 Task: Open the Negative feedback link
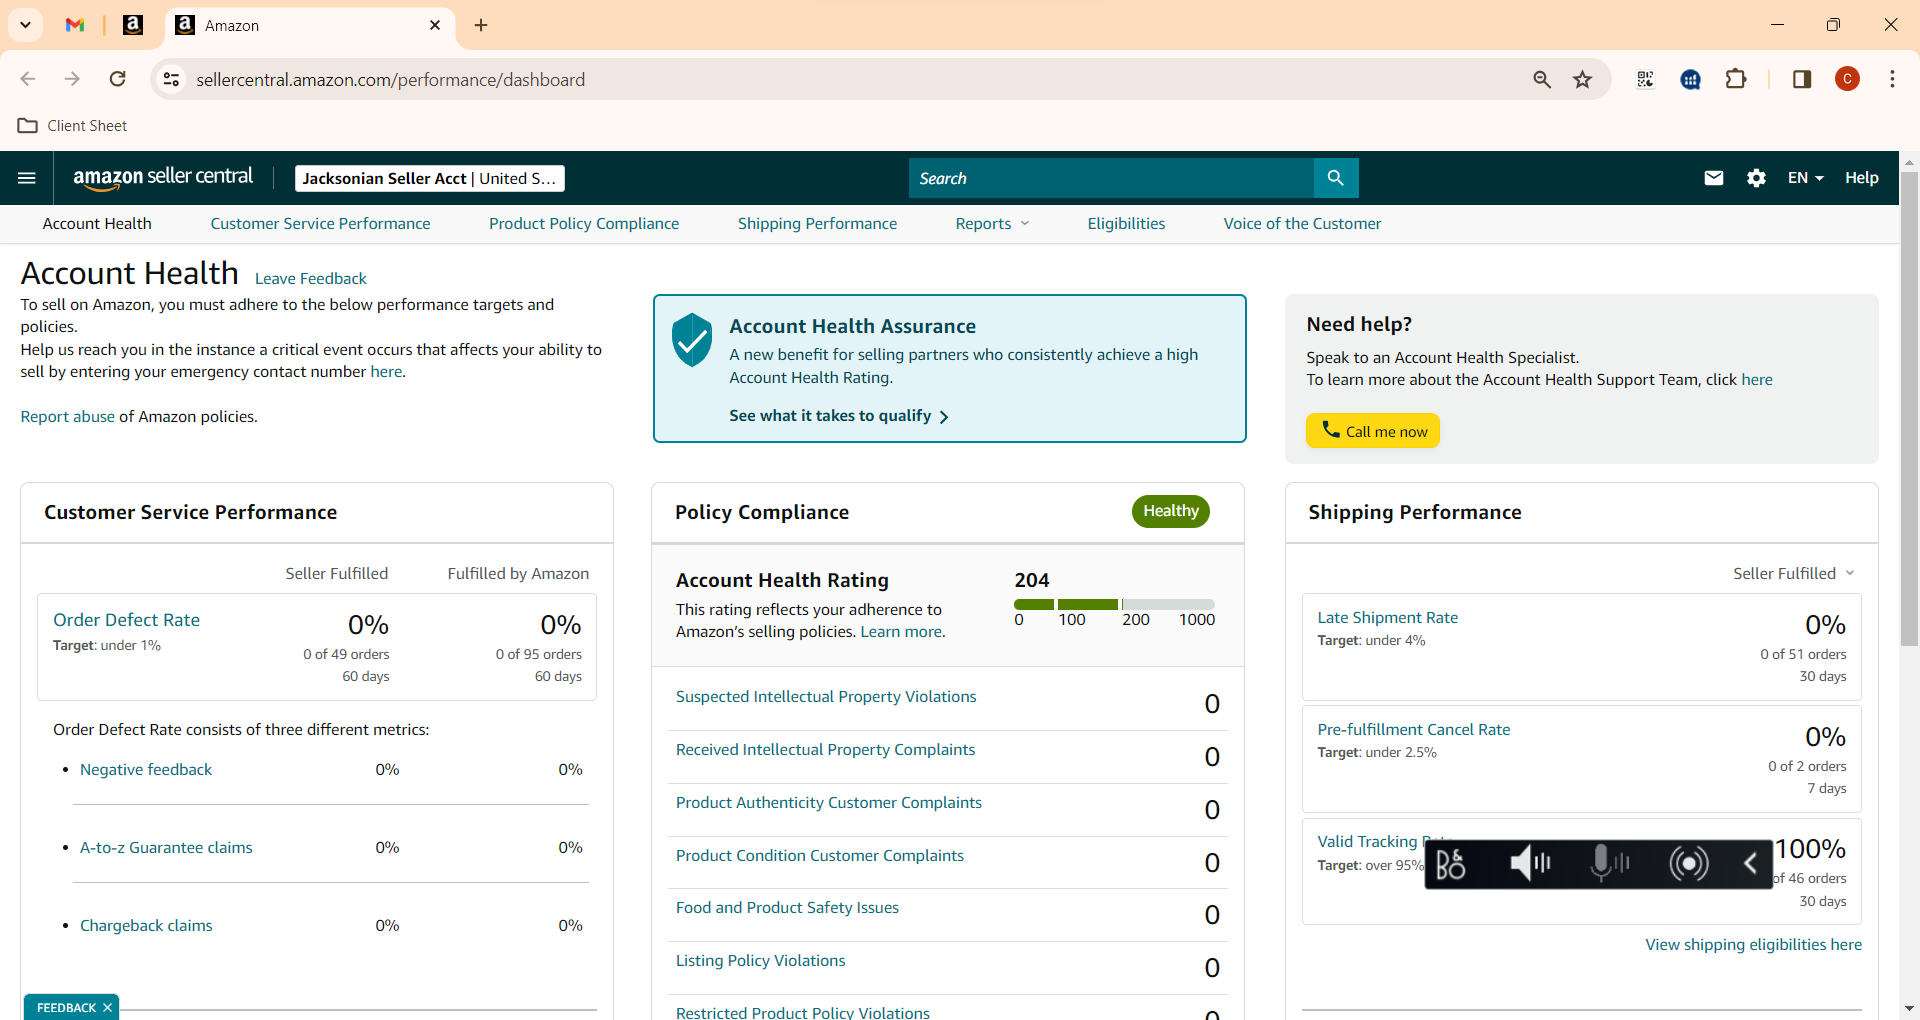click(146, 770)
